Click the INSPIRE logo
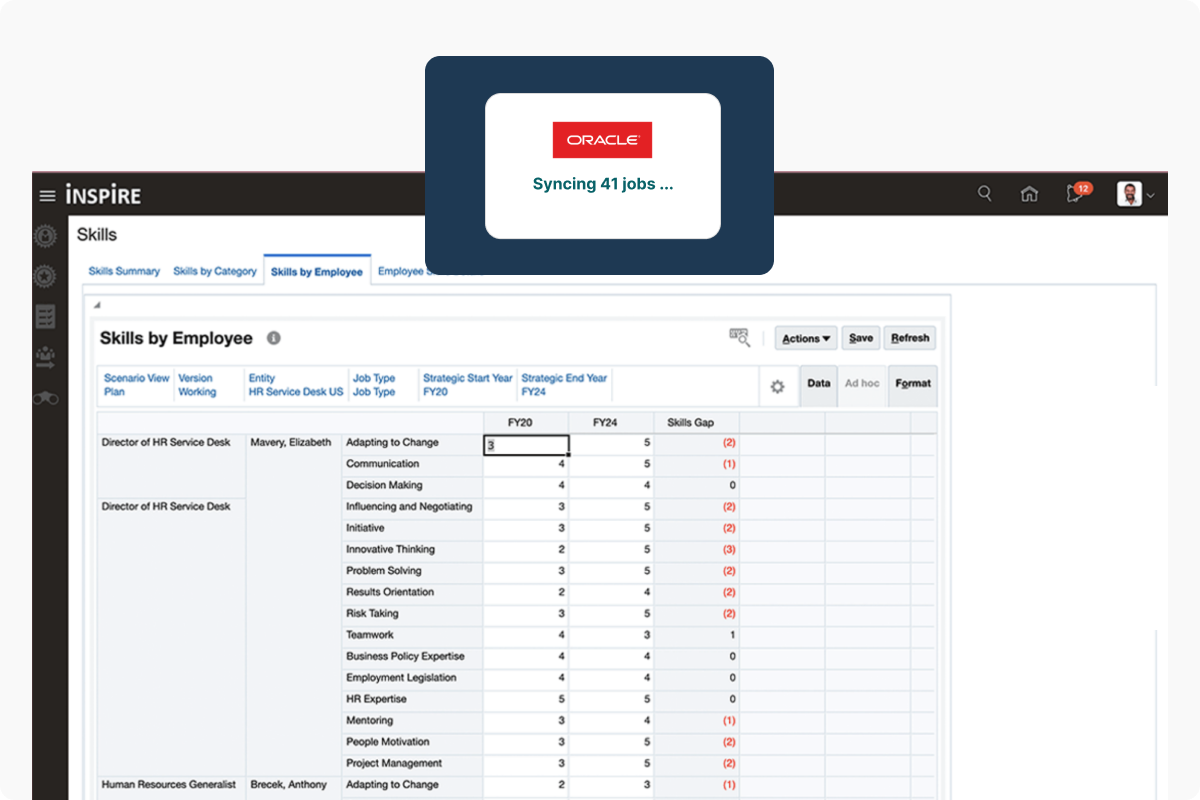 pos(103,195)
